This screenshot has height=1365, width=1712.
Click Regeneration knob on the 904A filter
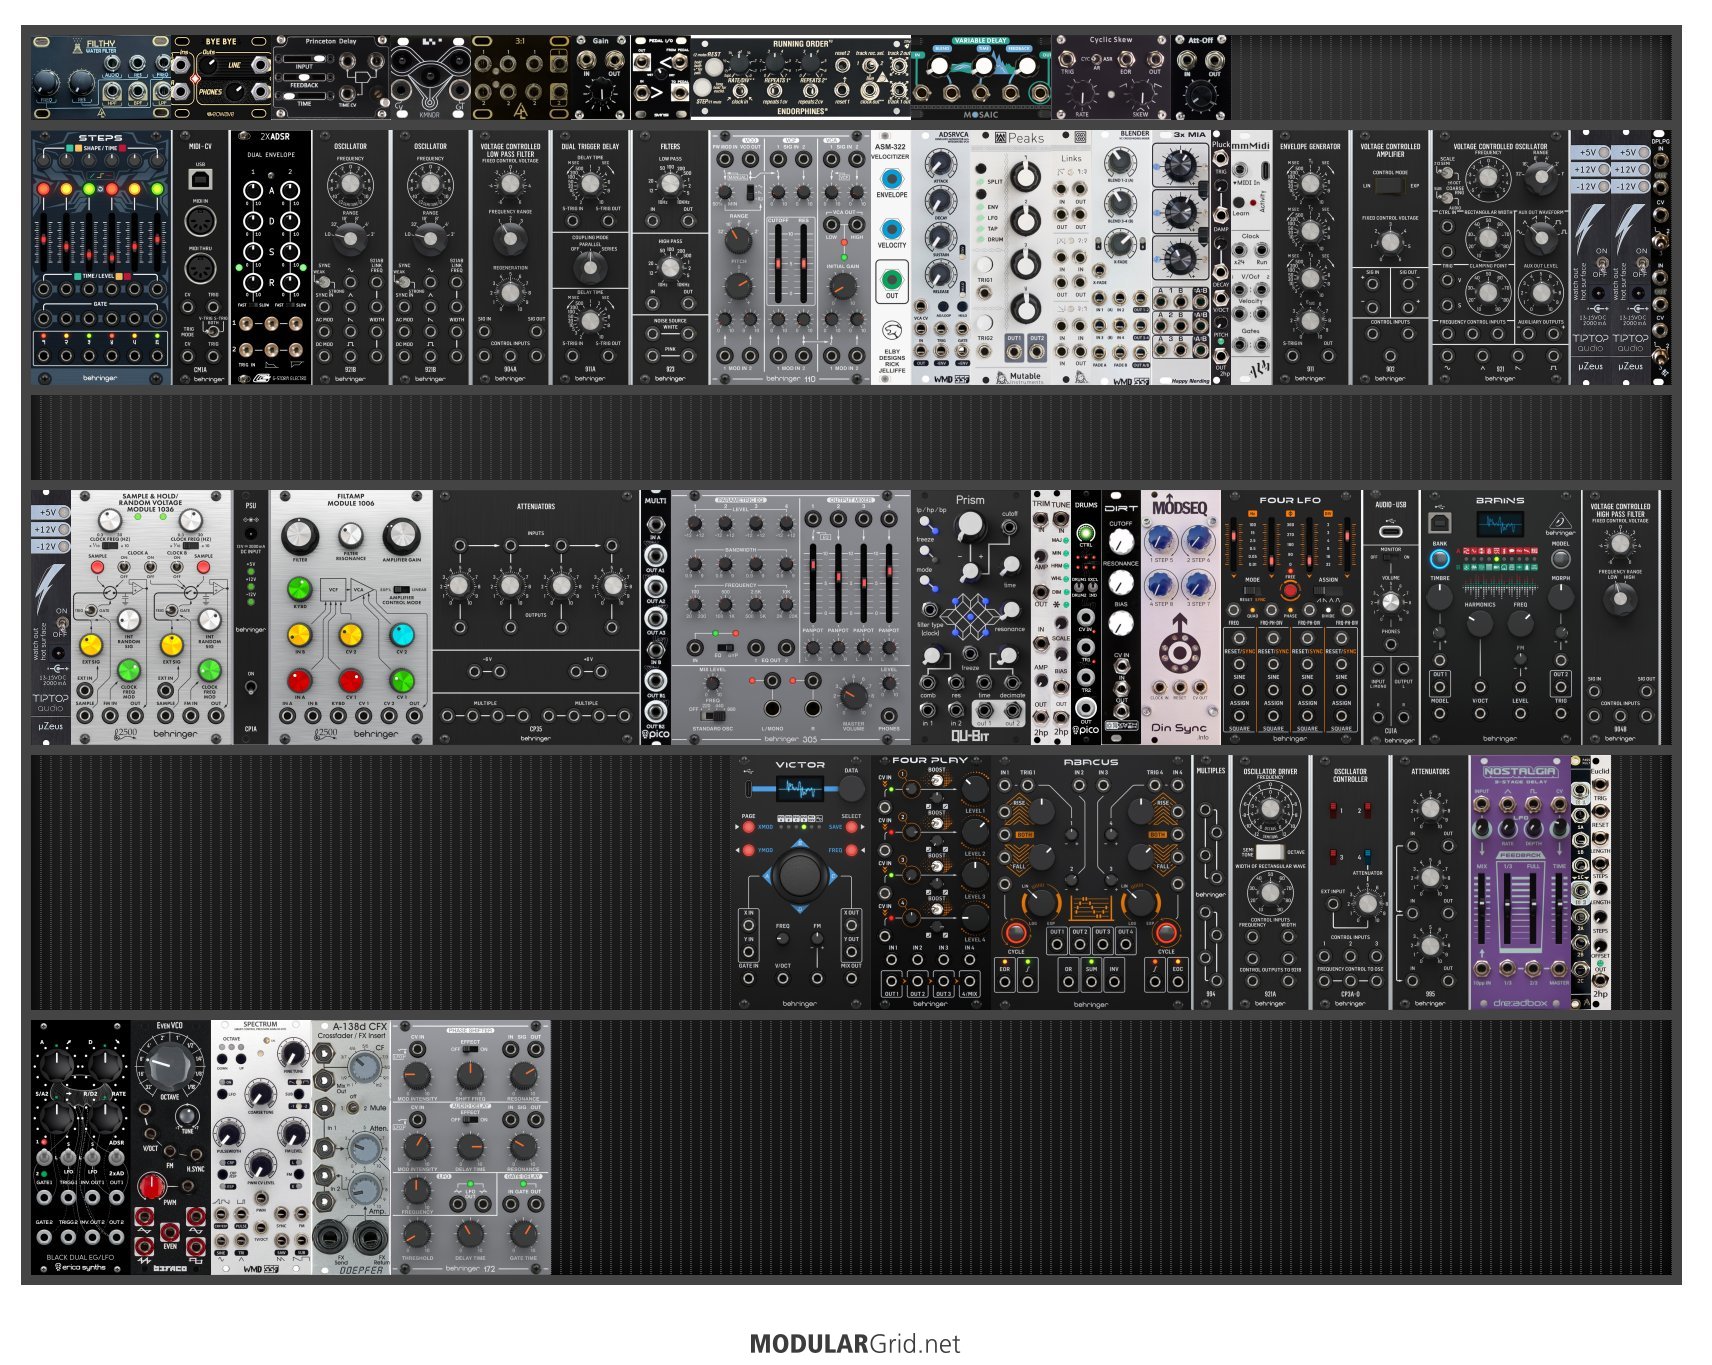(510, 293)
